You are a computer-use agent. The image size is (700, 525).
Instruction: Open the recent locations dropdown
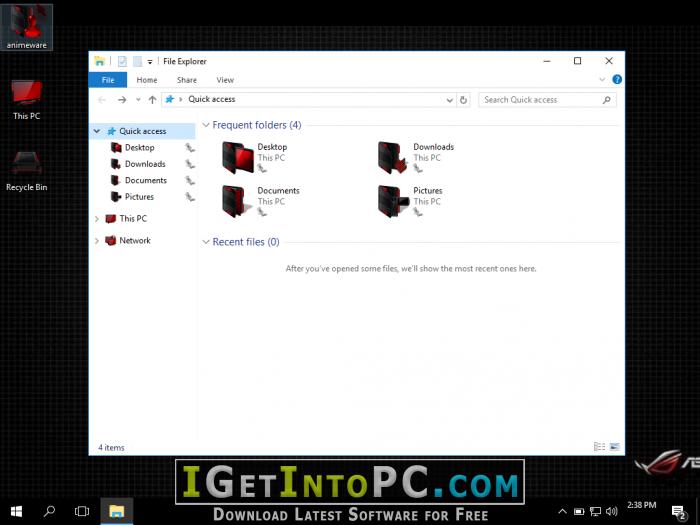pos(138,100)
